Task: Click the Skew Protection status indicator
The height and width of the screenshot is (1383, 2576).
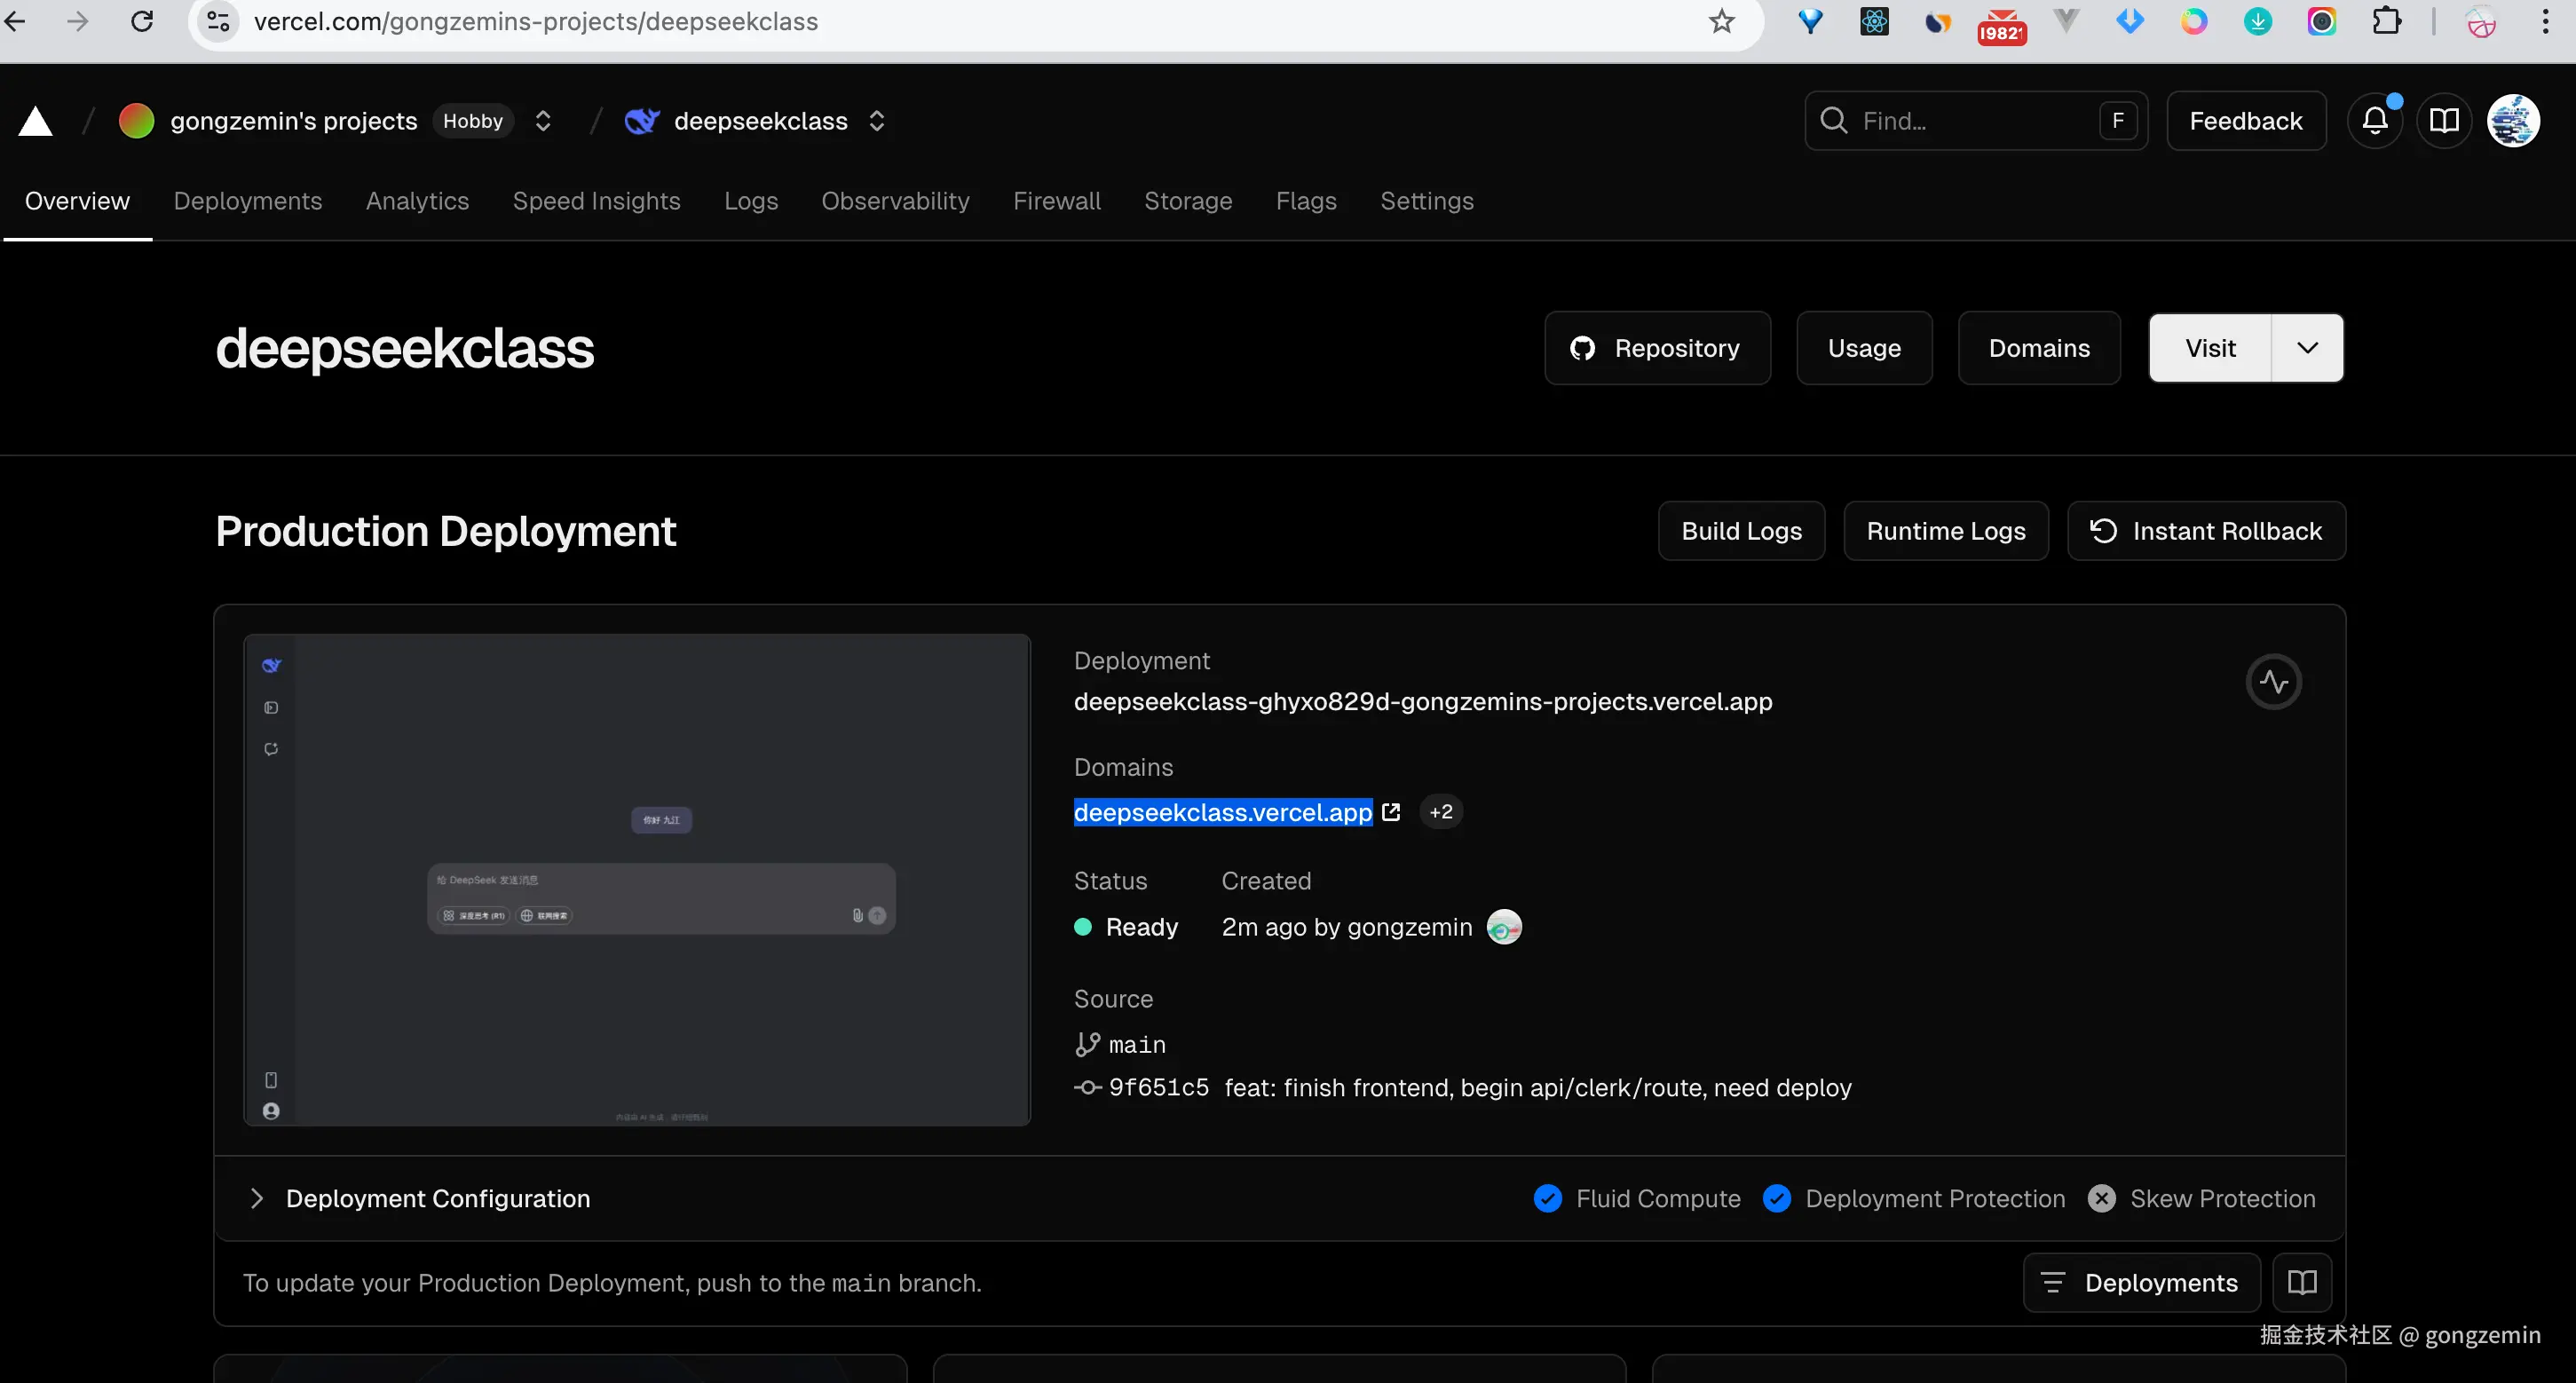Action: (x=2202, y=1198)
